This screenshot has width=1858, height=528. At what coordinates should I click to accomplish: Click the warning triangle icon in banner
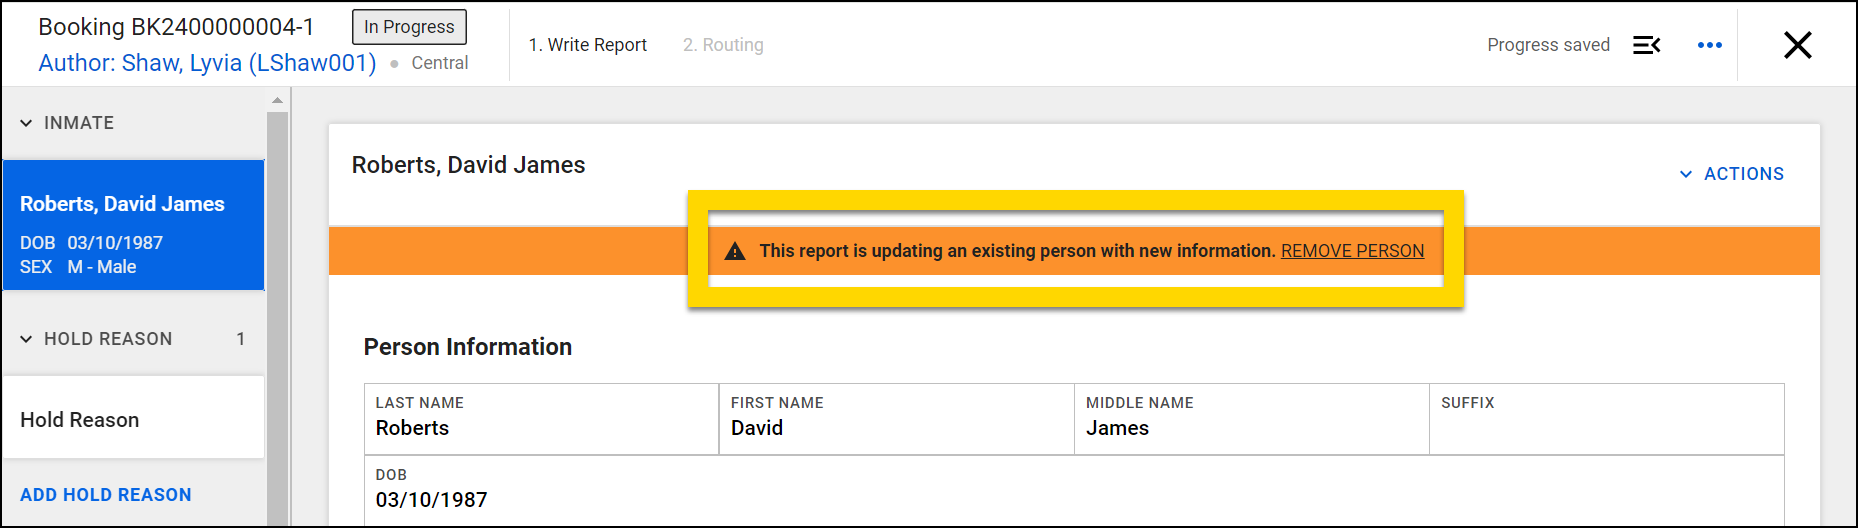click(735, 251)
